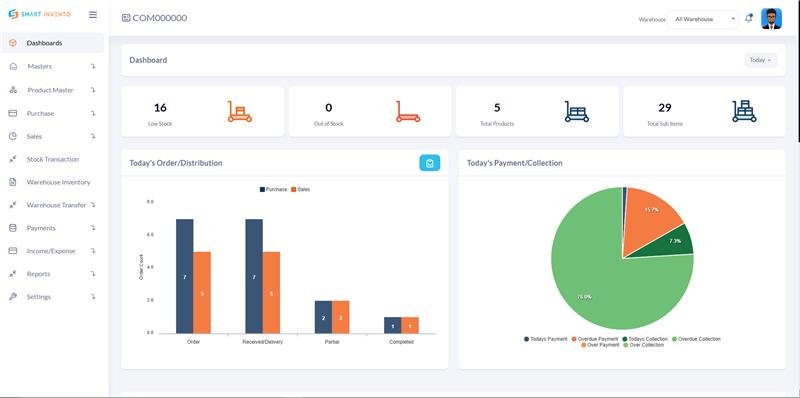Expand the Product Master submenu arrow
Viewport: 800px width, 398px height.
93,90
